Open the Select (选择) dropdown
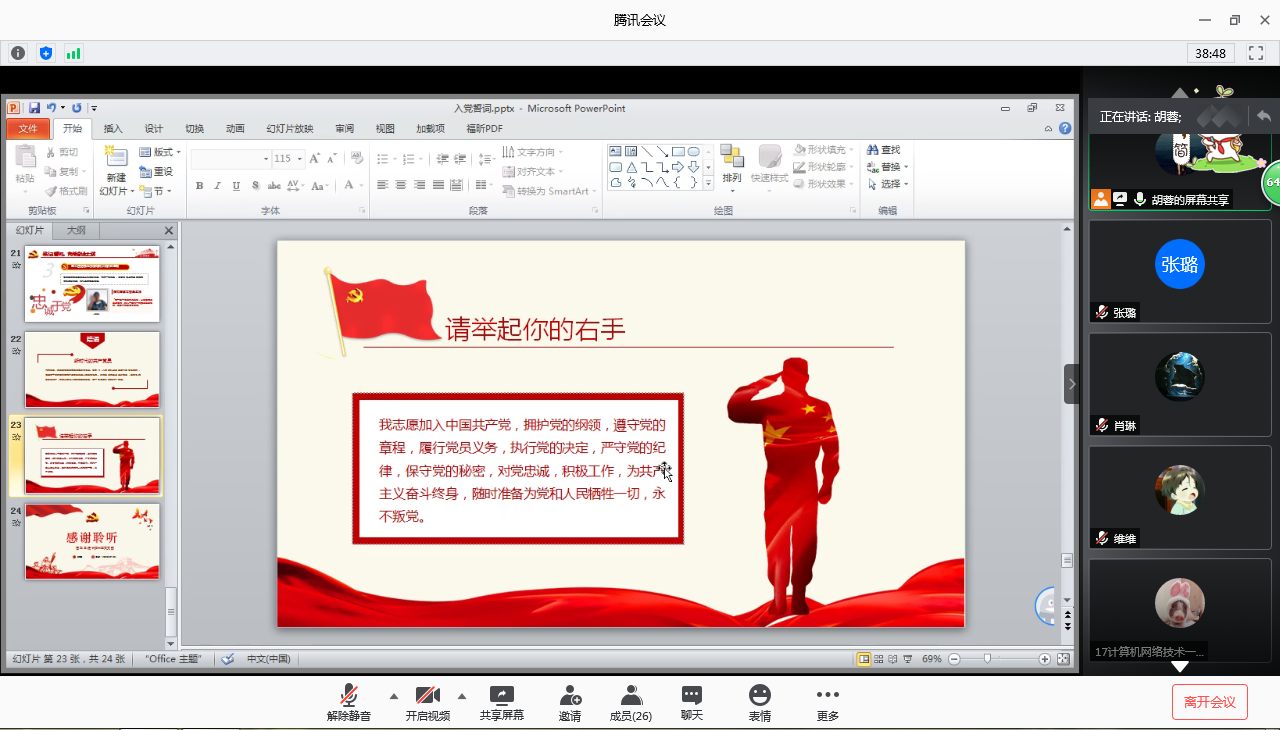The width and height of the screenshot is (1280, 730). coord(889,184)
